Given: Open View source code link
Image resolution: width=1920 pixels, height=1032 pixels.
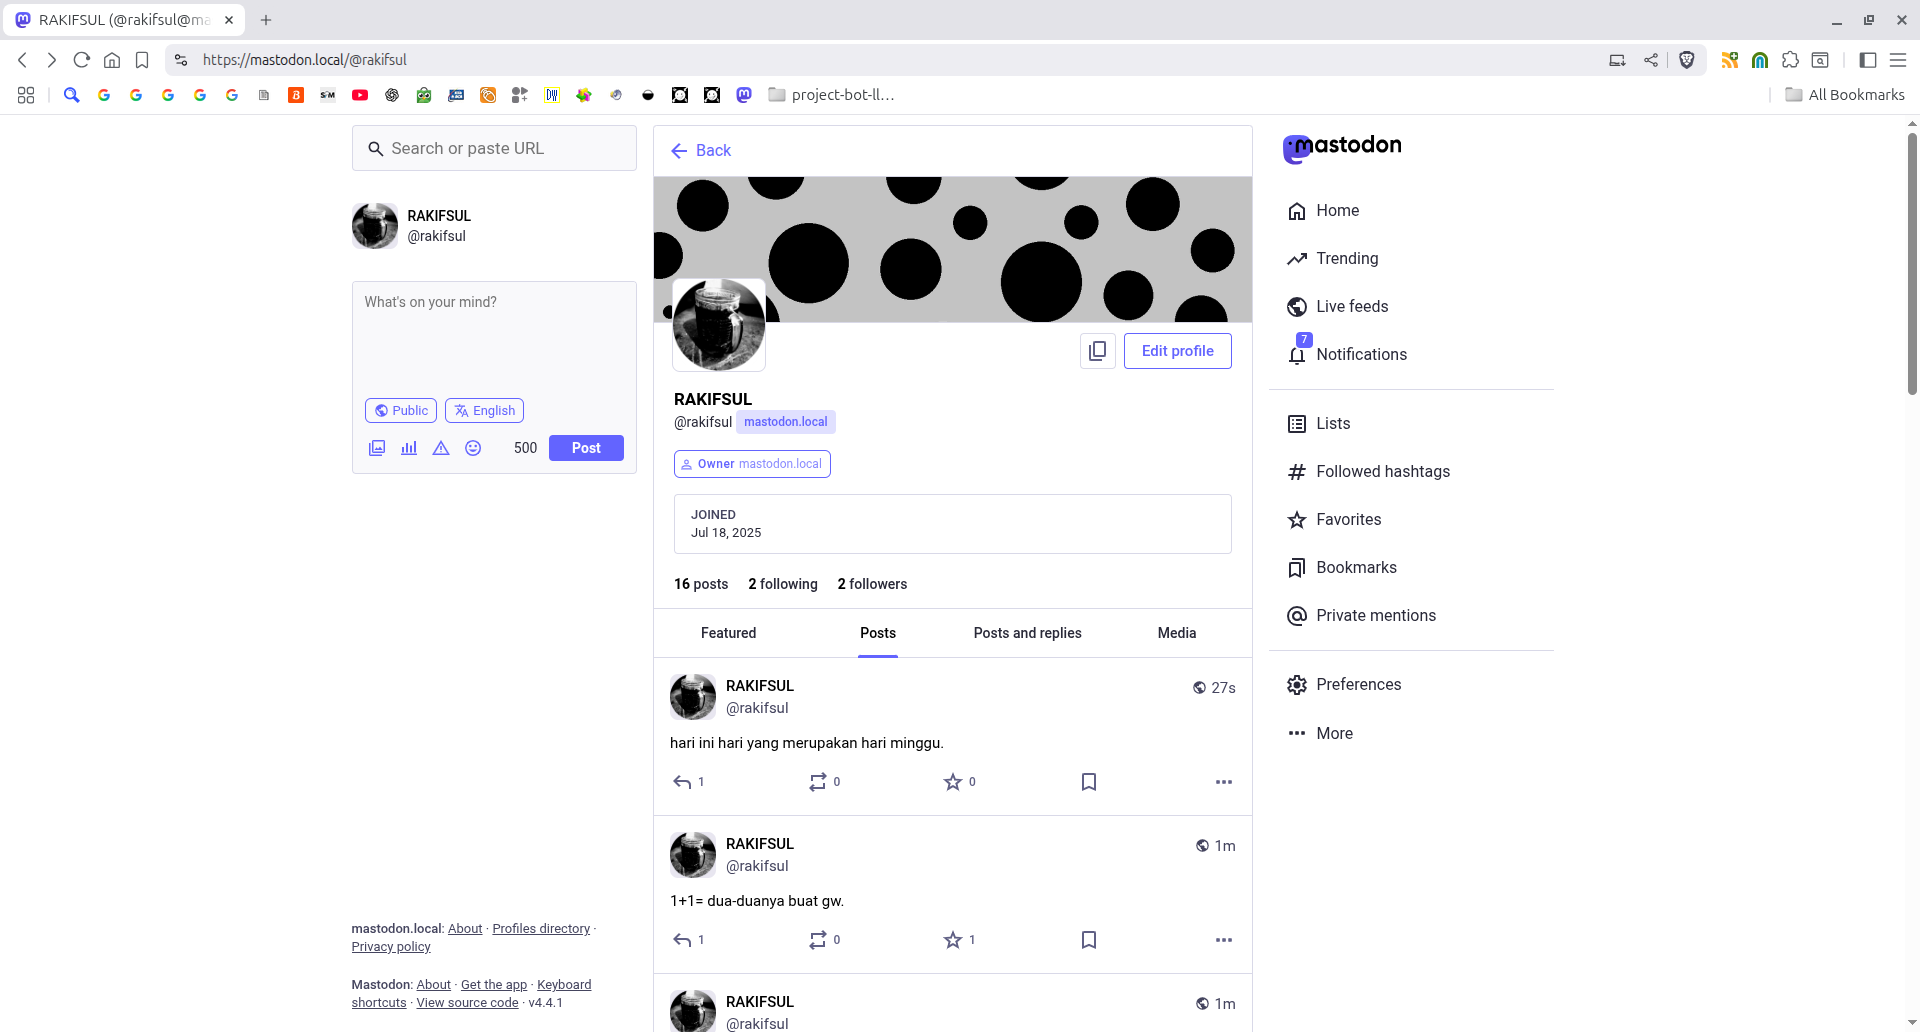Looking at the screenshot, I should (468, 1003).
